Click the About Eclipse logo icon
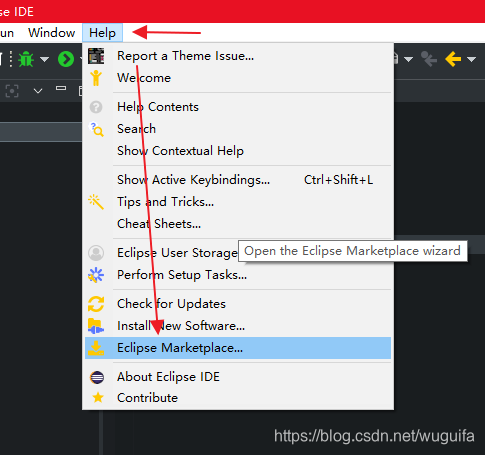The width and height of the screenshot is (485, 455). point(97,377)
